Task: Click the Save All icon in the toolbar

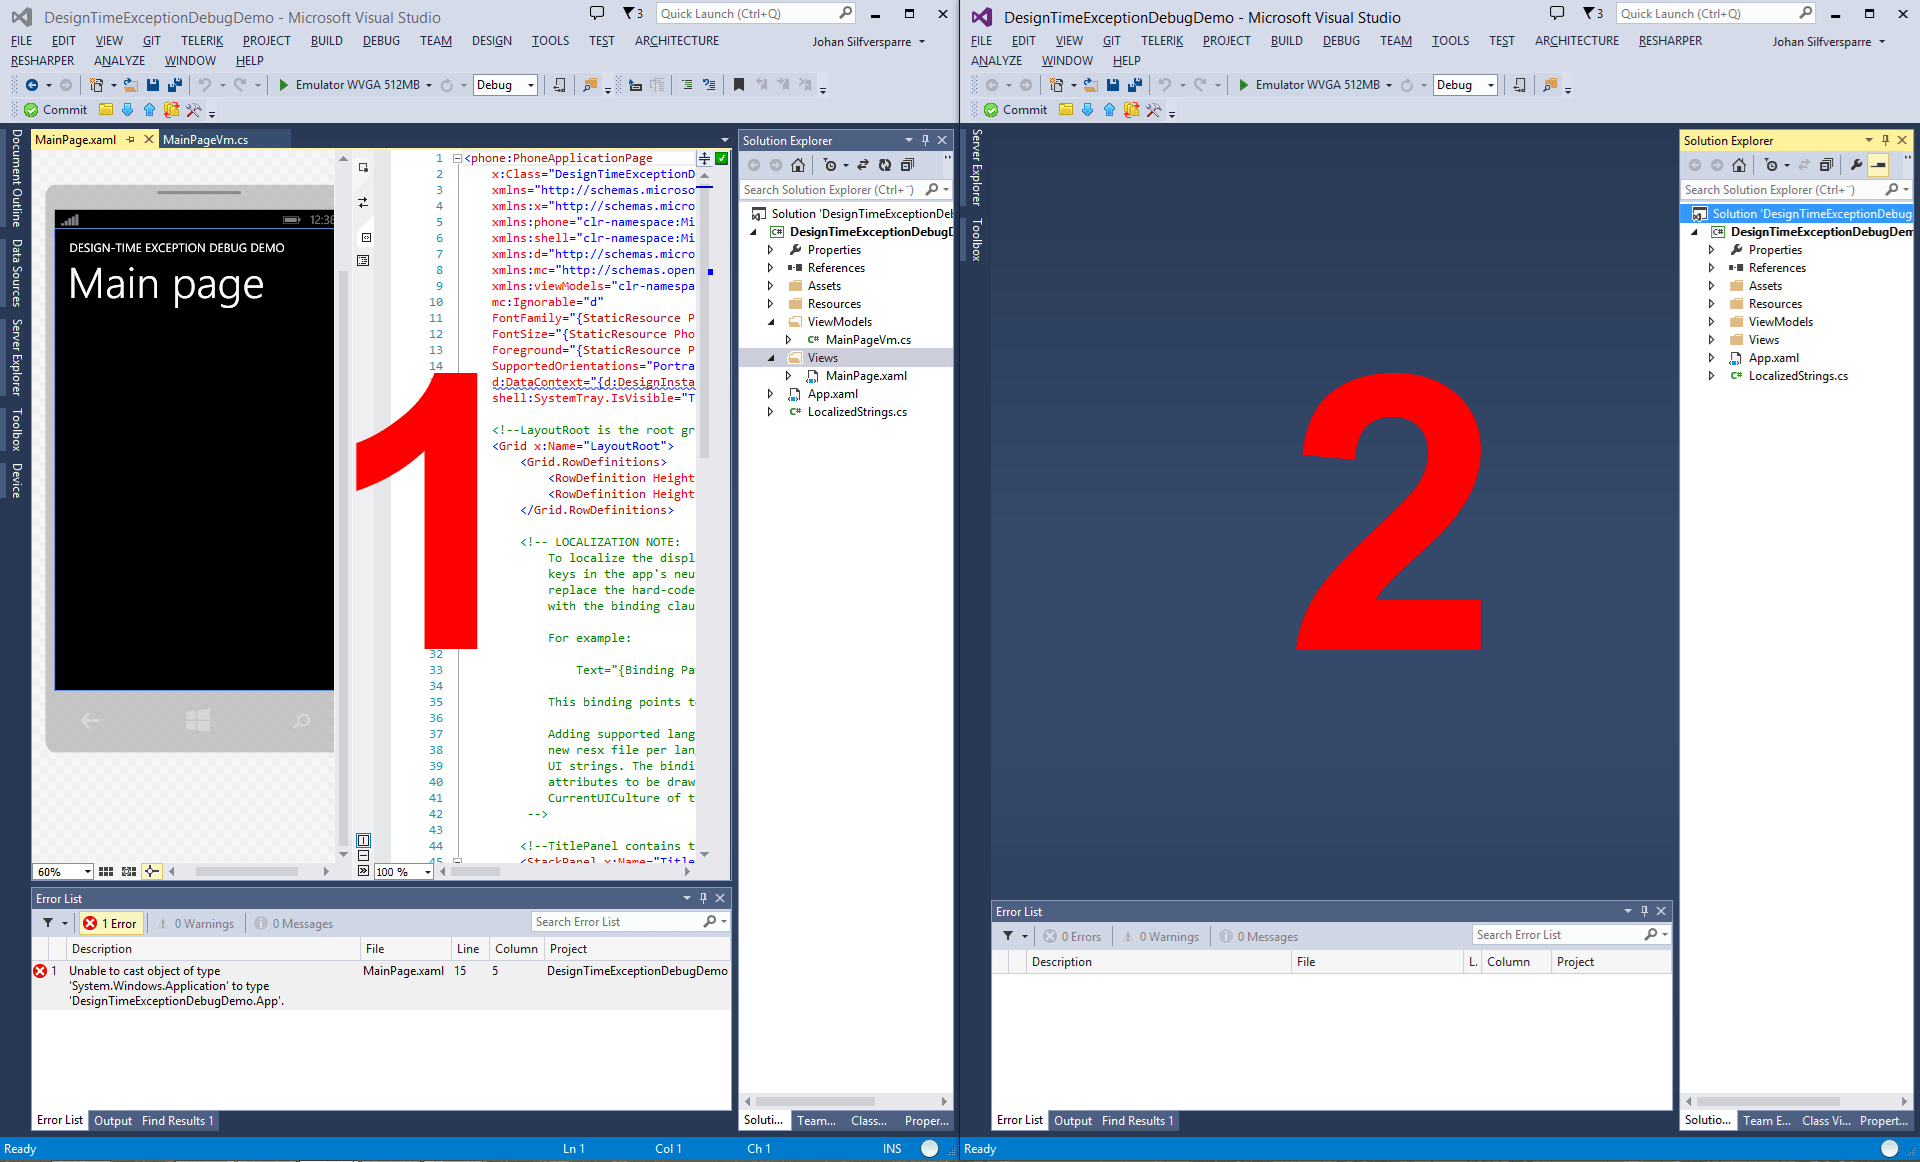Action: pyautogui.click(x=174, y=85)
